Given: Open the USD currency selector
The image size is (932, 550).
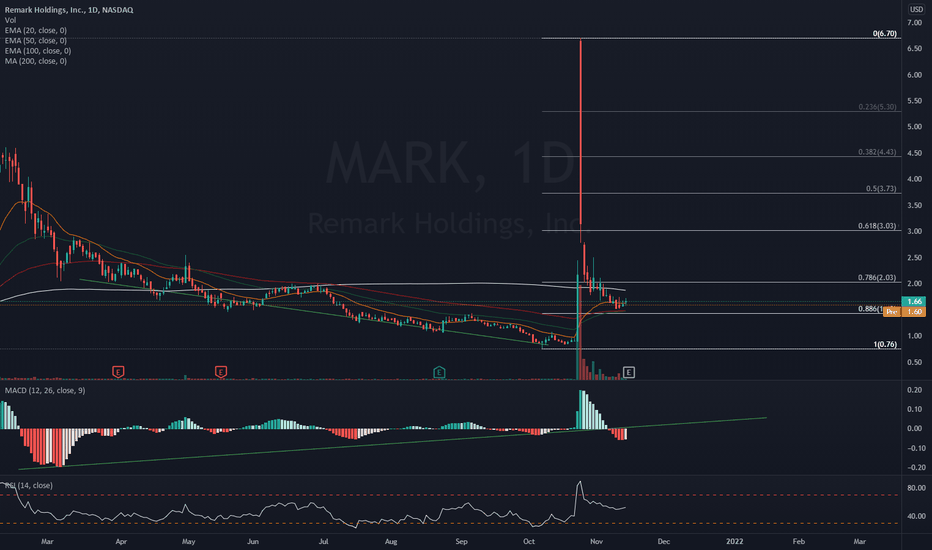Looking at the screenshot, I should pos(916,10).
